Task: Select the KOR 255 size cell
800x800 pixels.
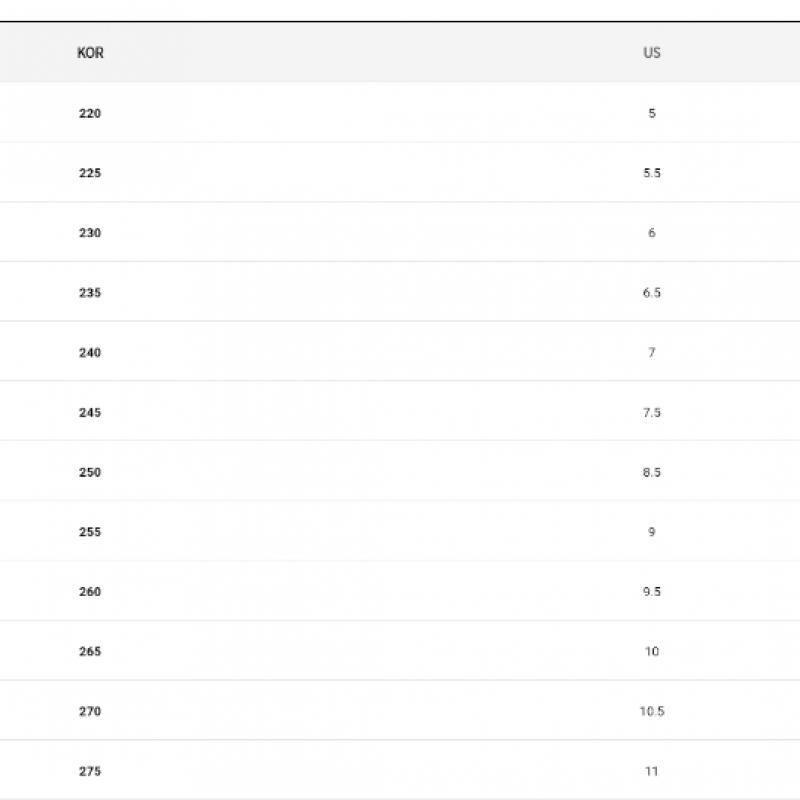Action: coord(90,532)
